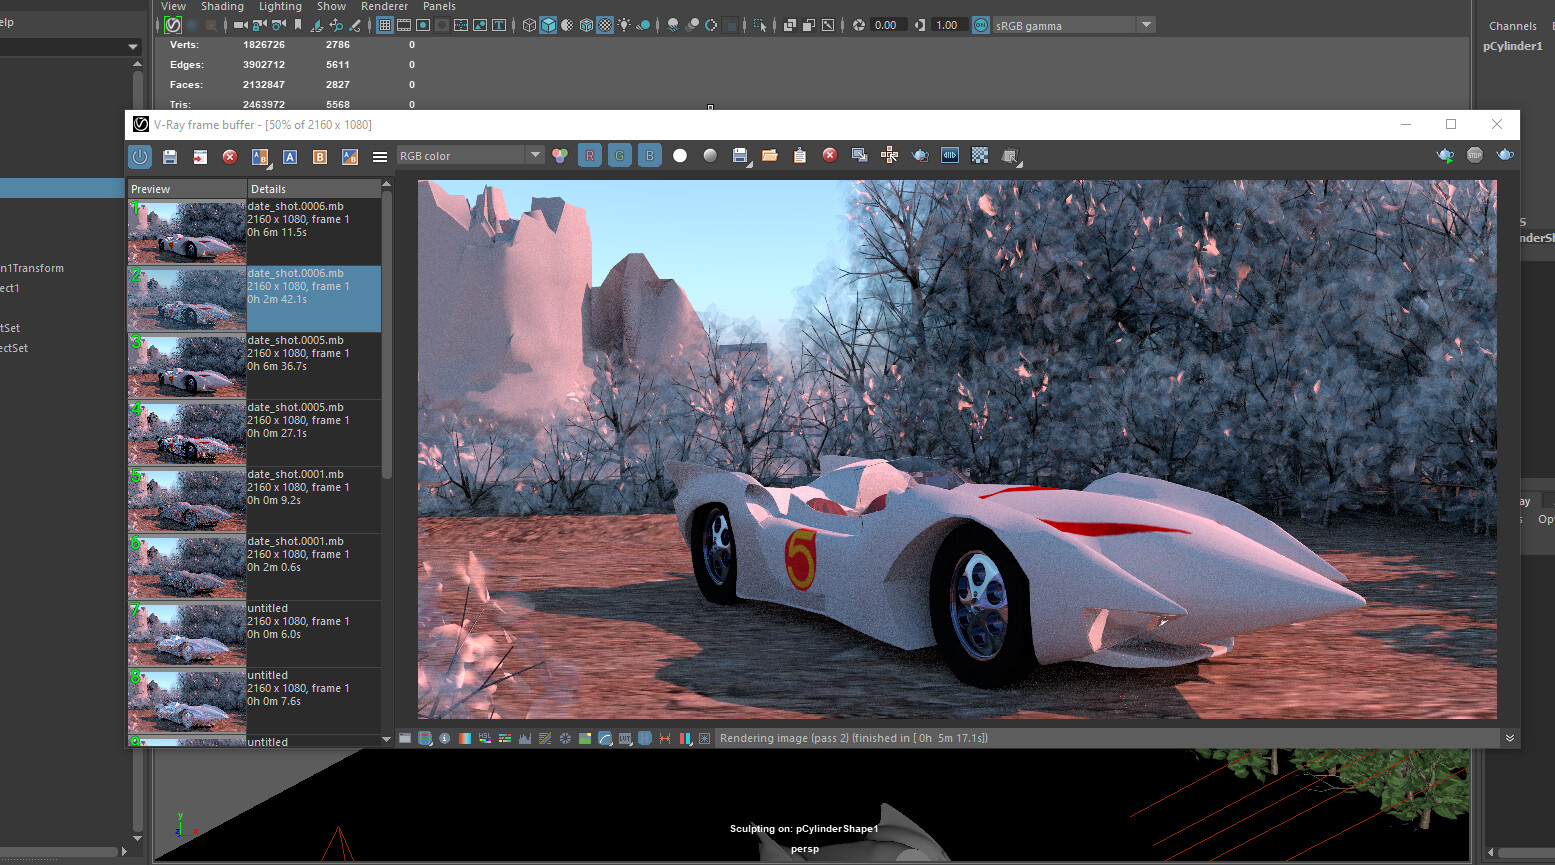Enable smooth shade all cube icon
1555x865 pixels.
point(548,25)
